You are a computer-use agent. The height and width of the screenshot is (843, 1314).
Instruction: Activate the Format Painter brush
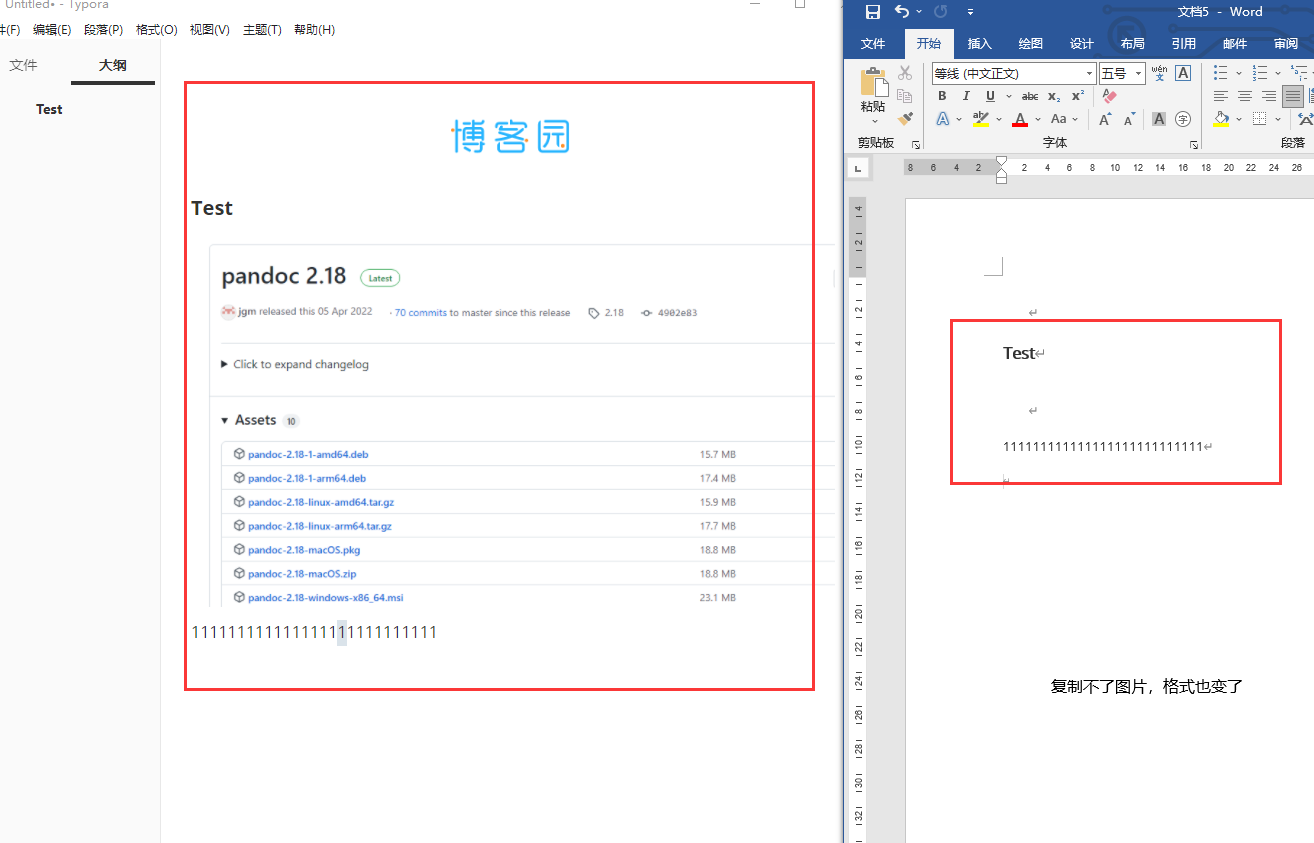(x=905, y=119)
